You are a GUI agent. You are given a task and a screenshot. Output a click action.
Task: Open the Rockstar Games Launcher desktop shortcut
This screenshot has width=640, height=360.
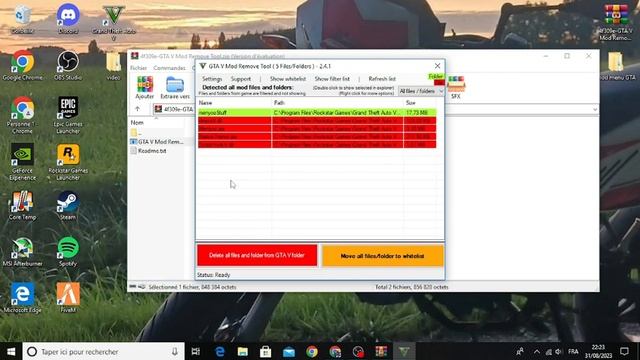68,162
